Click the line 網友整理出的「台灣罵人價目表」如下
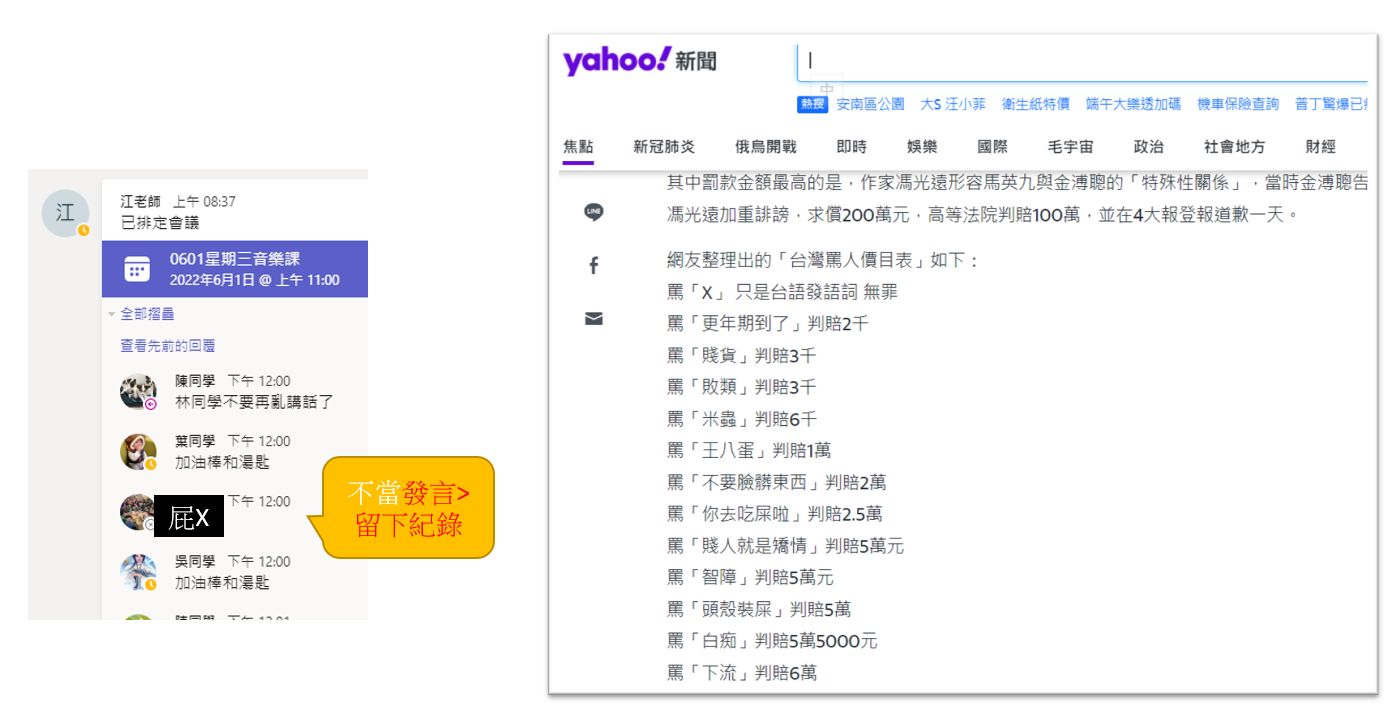 click(x=823, y=261)
